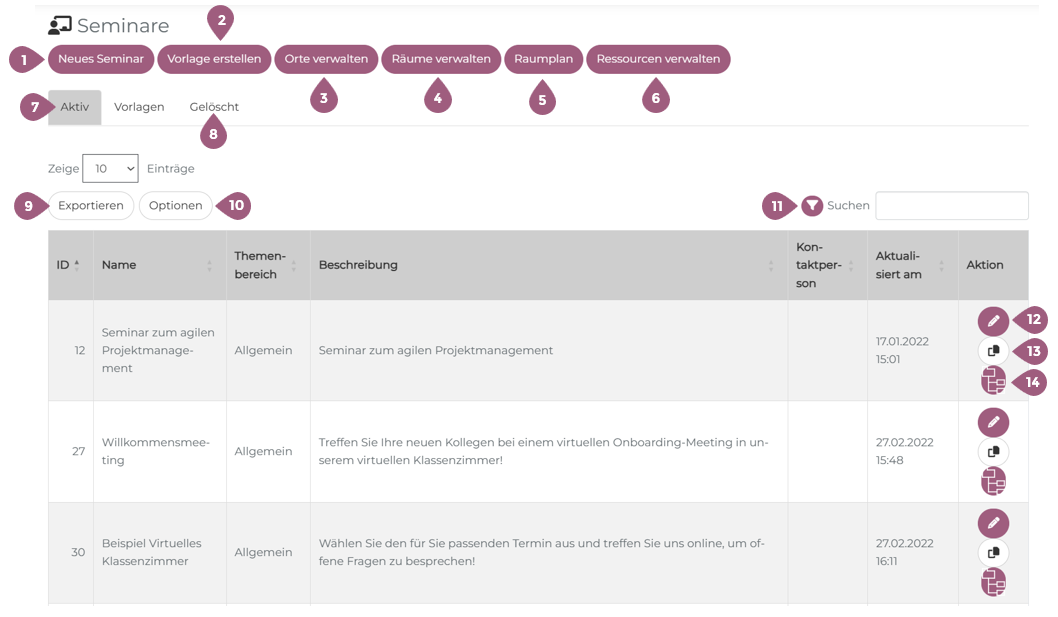Open the Zeige entries count dropdown

(x=110, y=169)
